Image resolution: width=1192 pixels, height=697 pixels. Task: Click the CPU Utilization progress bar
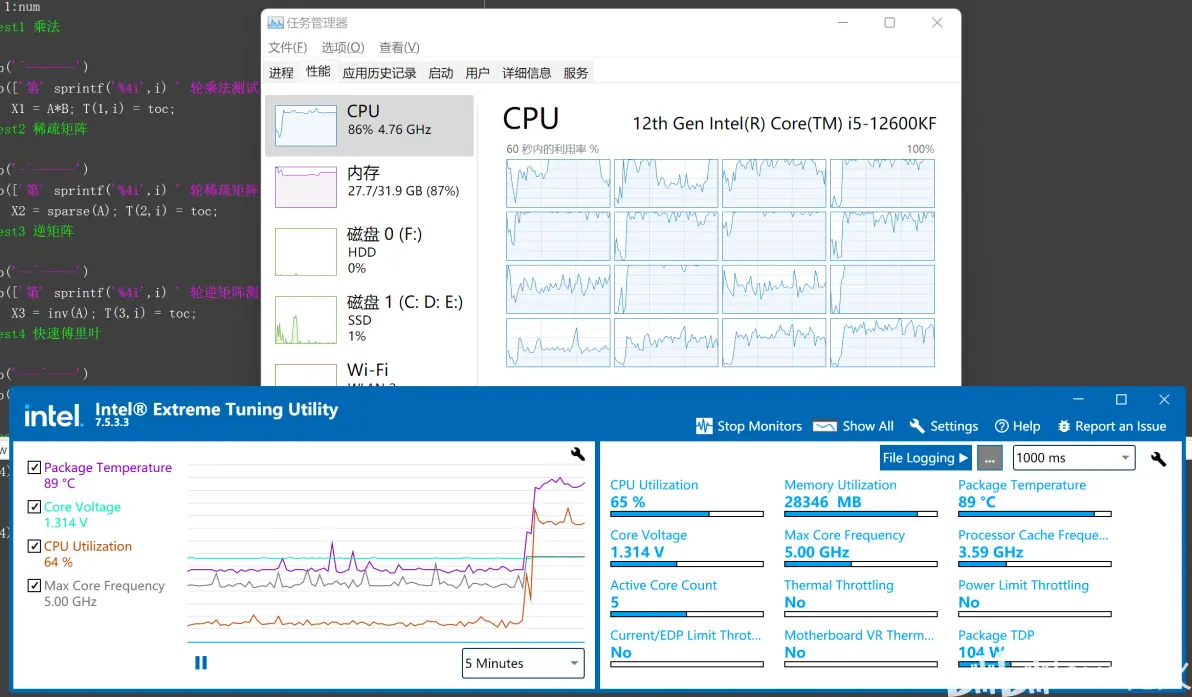(x=686, y=514)
